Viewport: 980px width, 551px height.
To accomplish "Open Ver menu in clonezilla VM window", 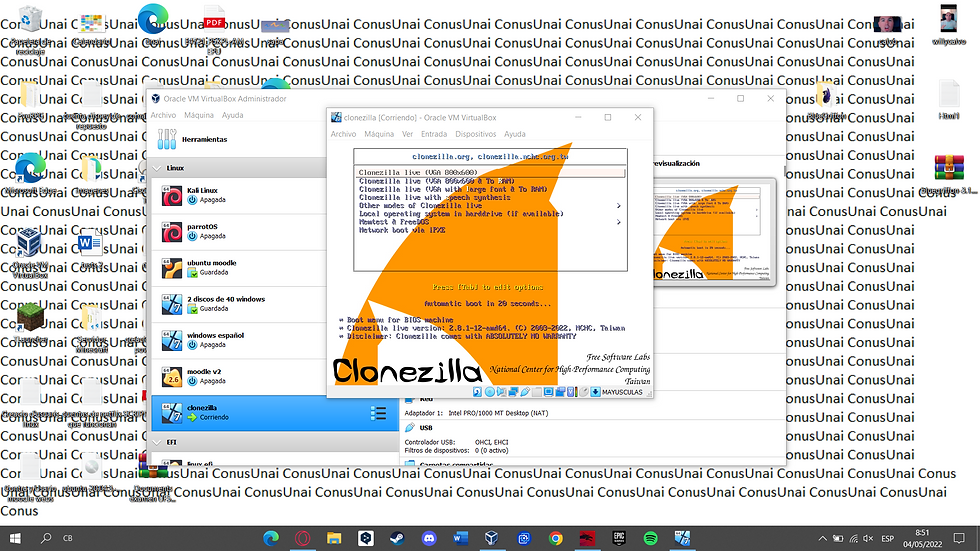I will click(408, 134).
